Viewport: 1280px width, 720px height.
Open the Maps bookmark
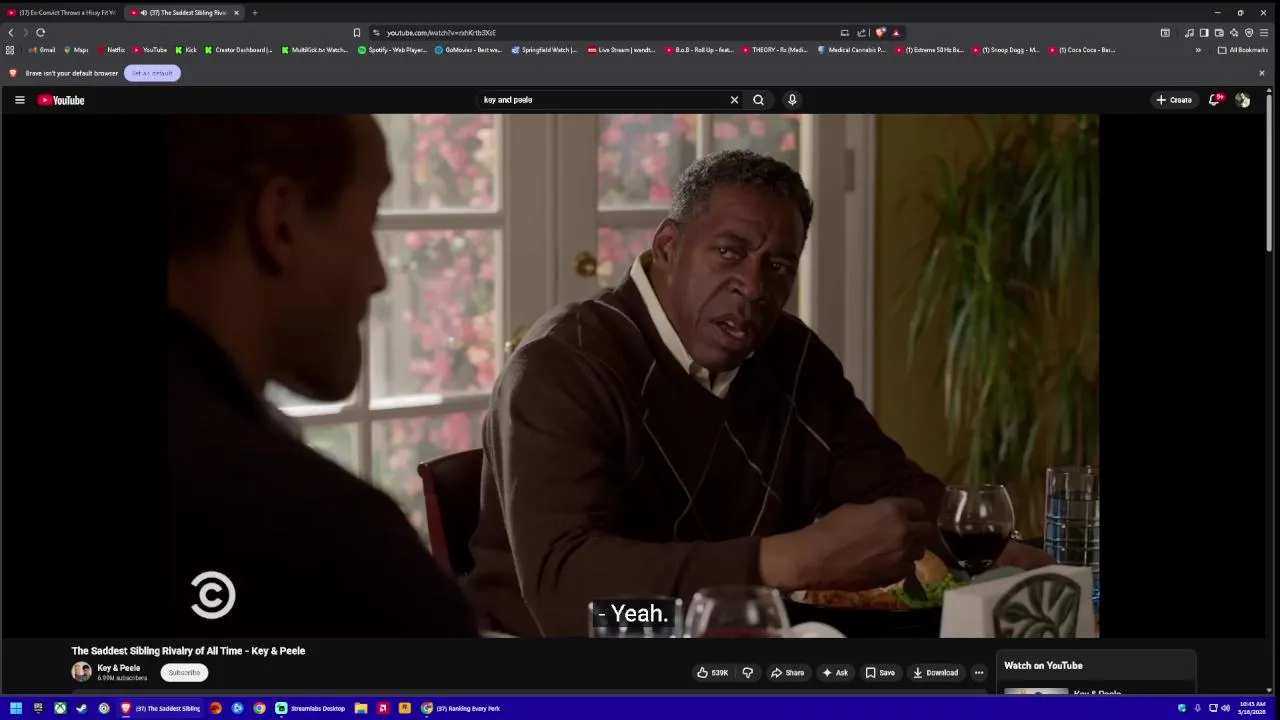pos(76,50)
